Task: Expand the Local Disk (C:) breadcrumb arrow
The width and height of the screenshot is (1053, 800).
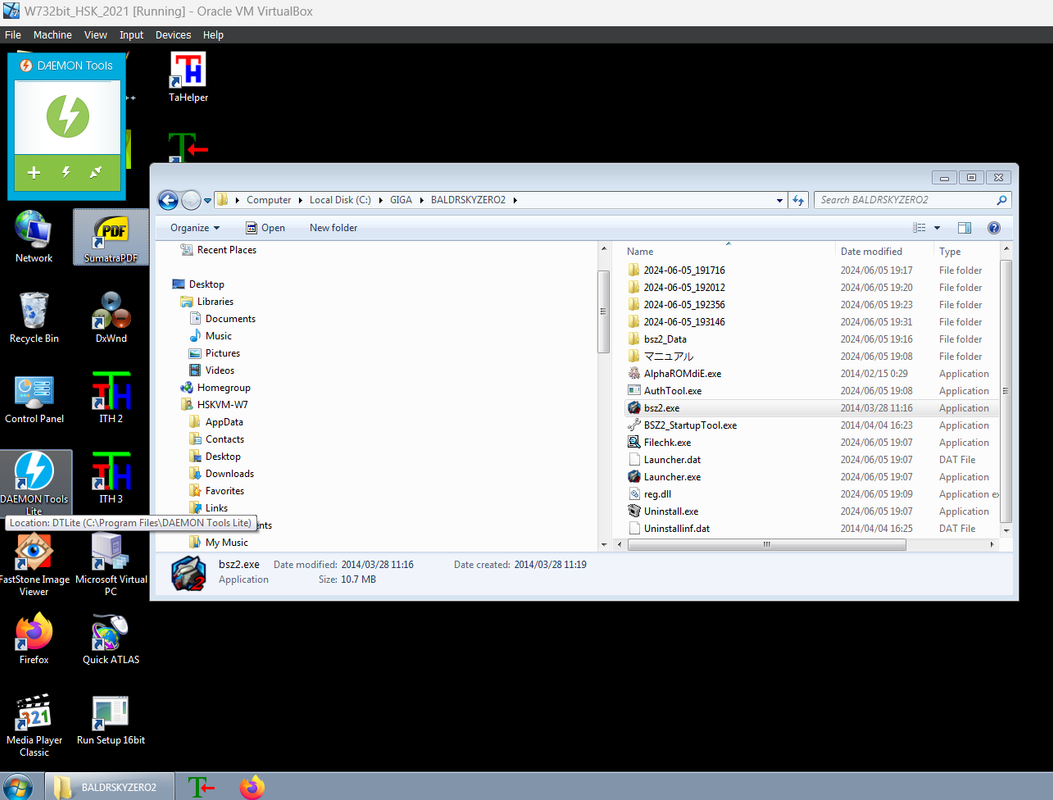Action: (380, 200)
